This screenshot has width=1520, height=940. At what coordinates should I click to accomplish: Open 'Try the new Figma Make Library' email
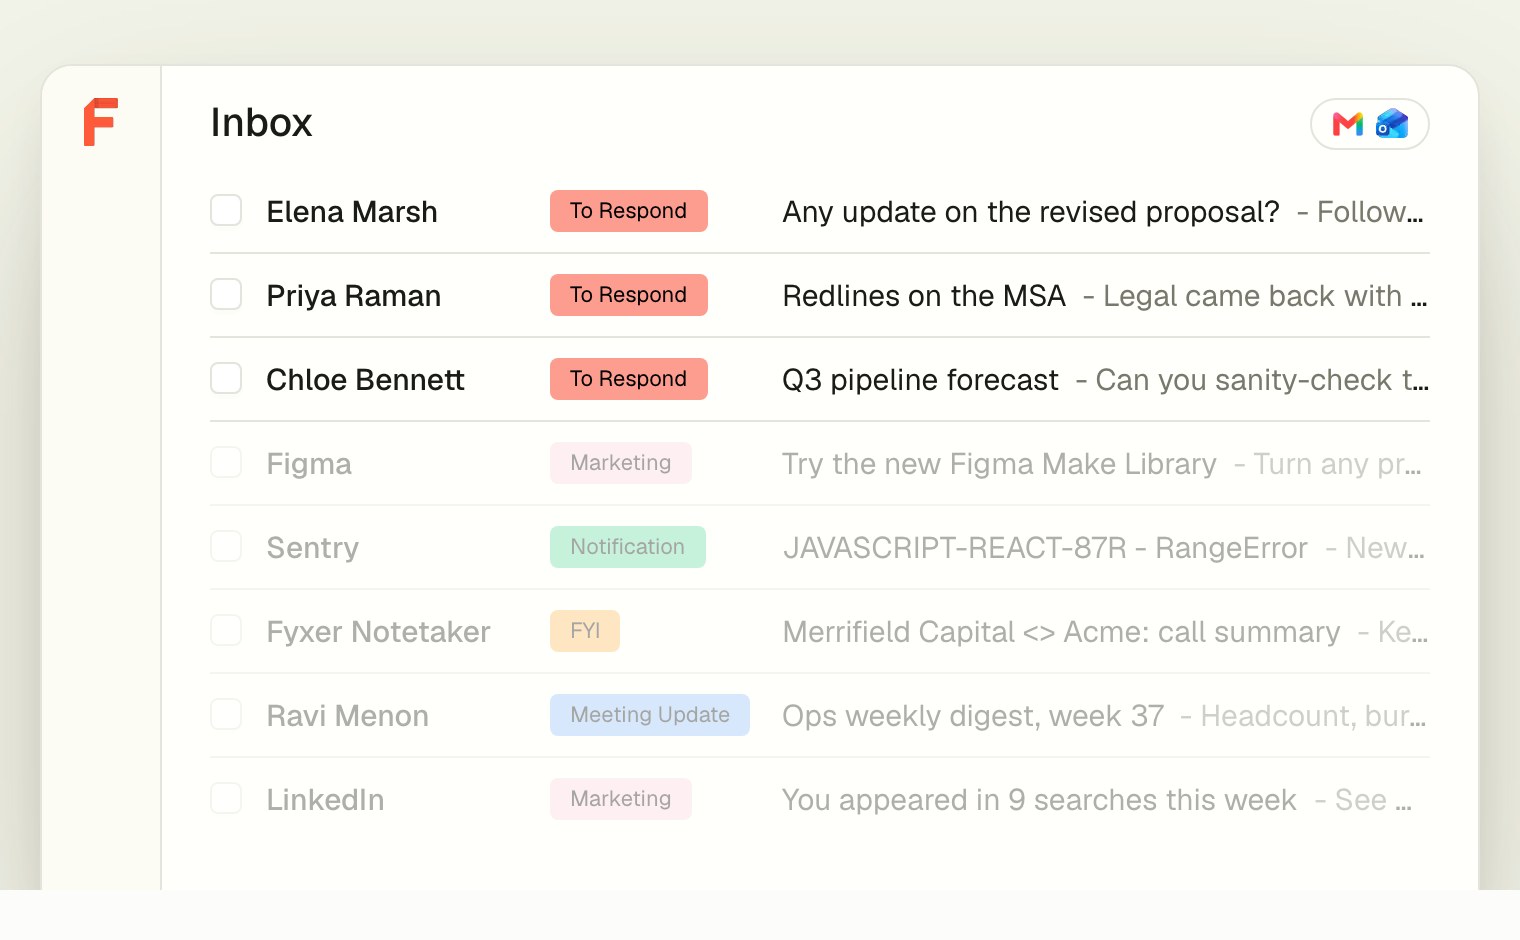click(999, 464)
